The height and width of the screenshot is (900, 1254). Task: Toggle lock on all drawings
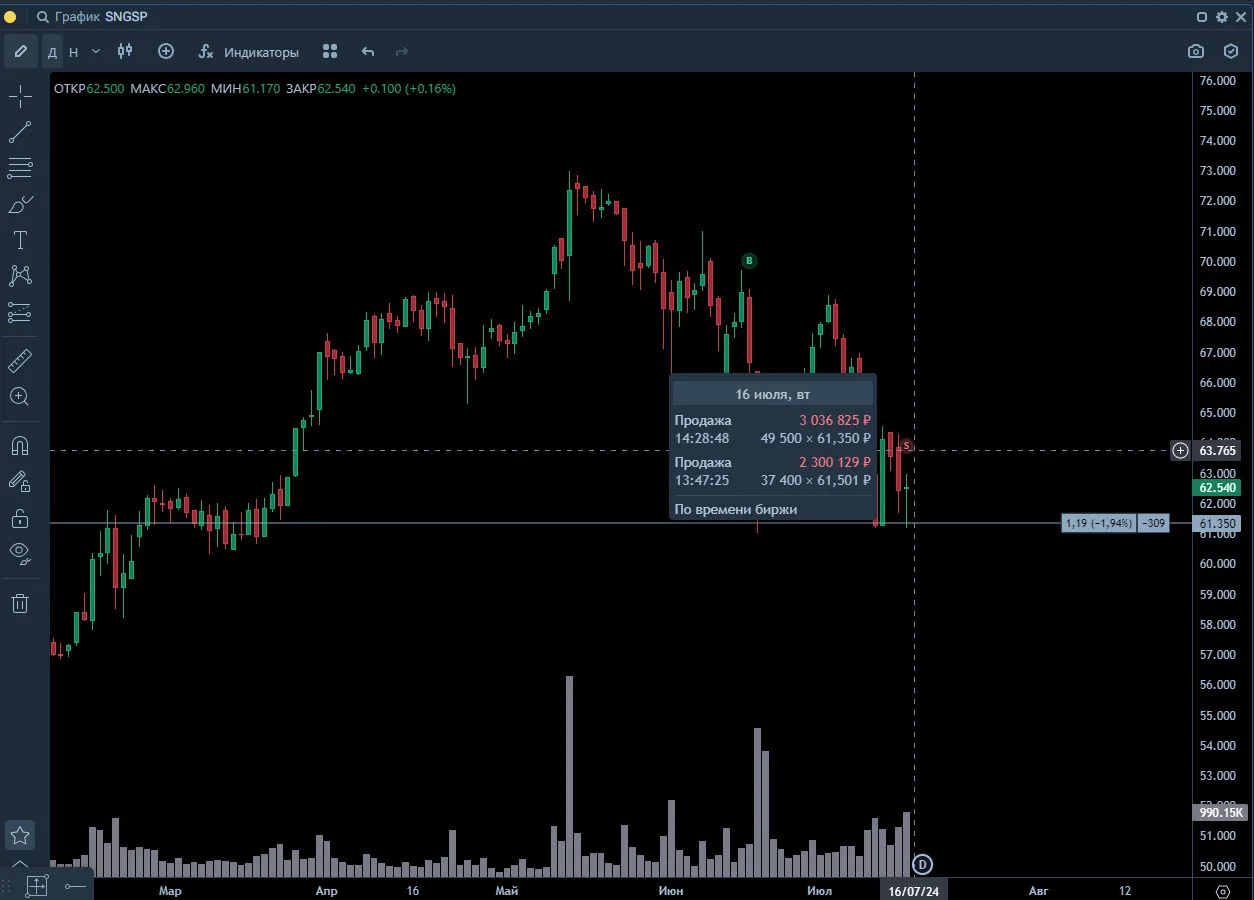[20, 518]
